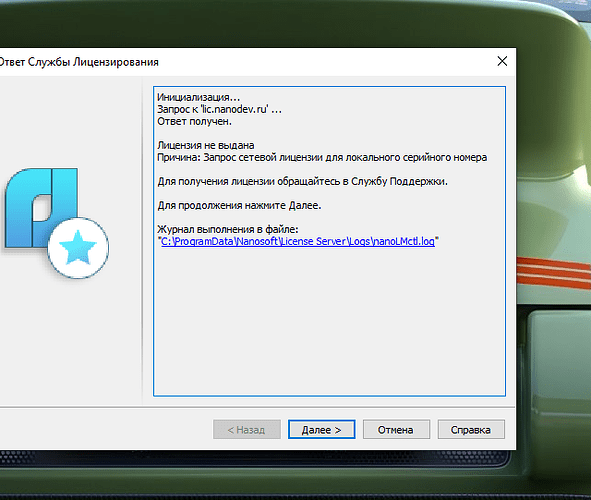Click the 'Журнал выполнения в файле:' line
Image resolution: width=591 pixels, height=500 pixels.
coord(228,229)
